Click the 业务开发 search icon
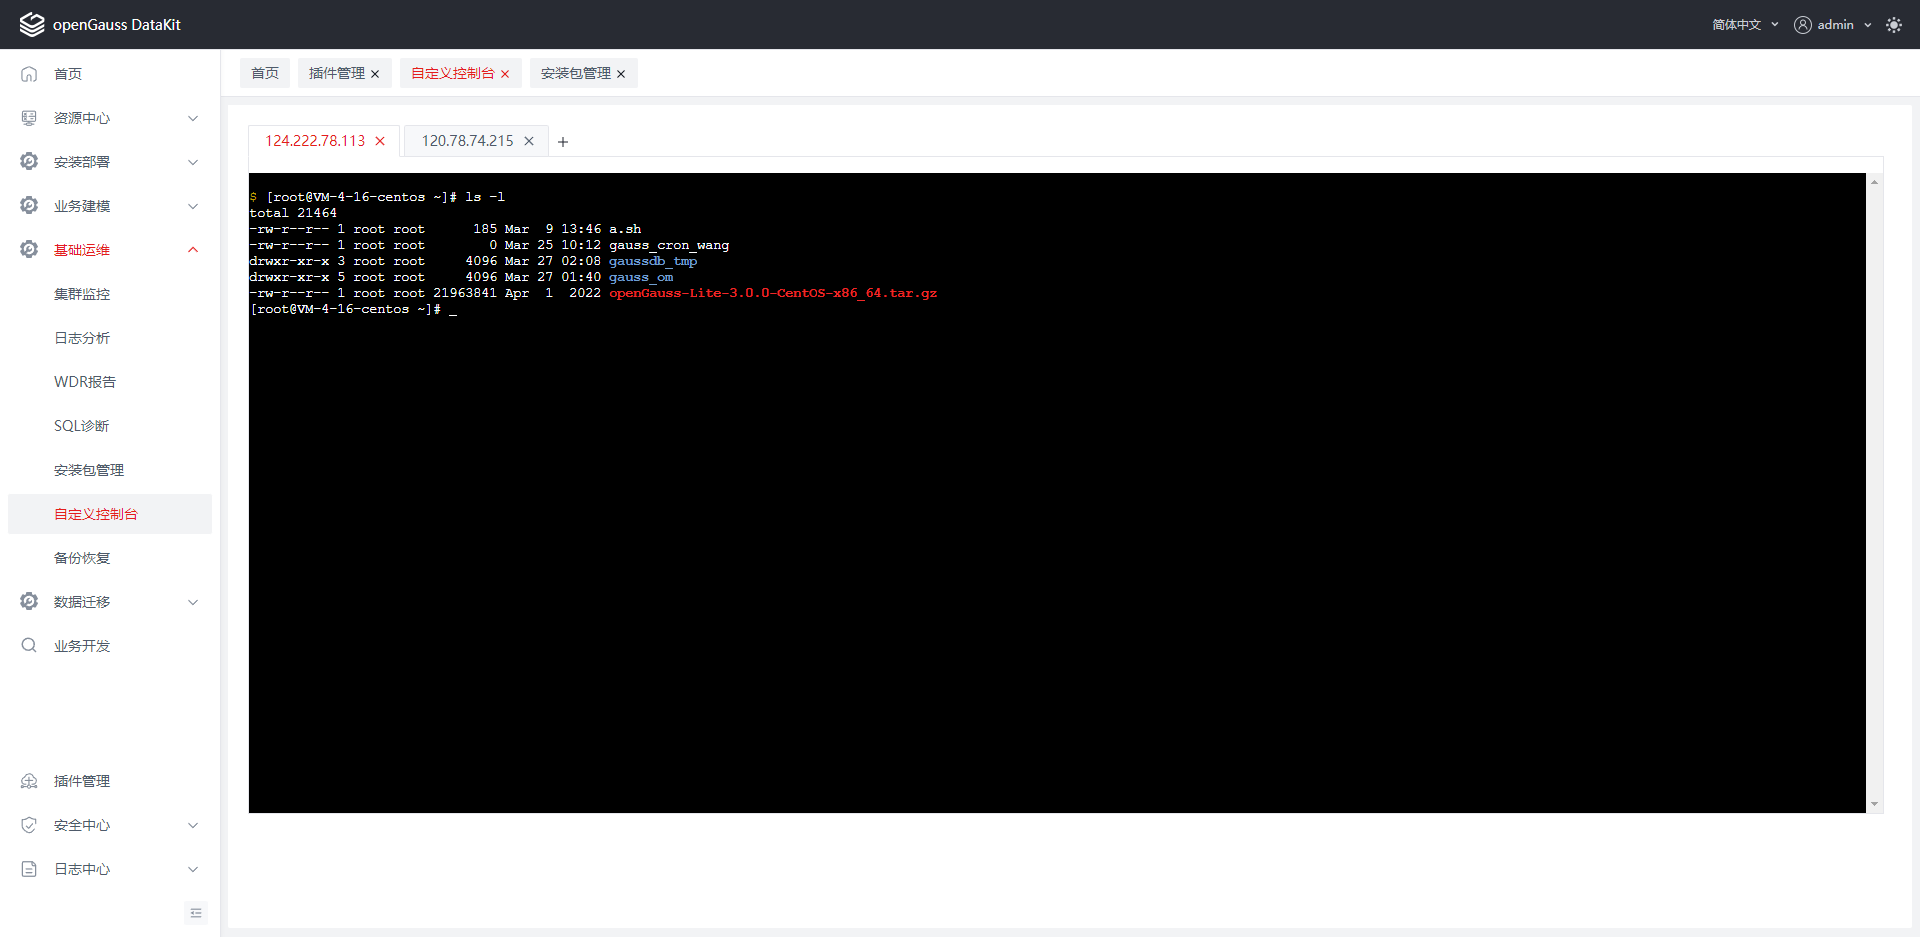This screenshot has height=937, width=1920. pyautogui.click(x=29, y=646)
